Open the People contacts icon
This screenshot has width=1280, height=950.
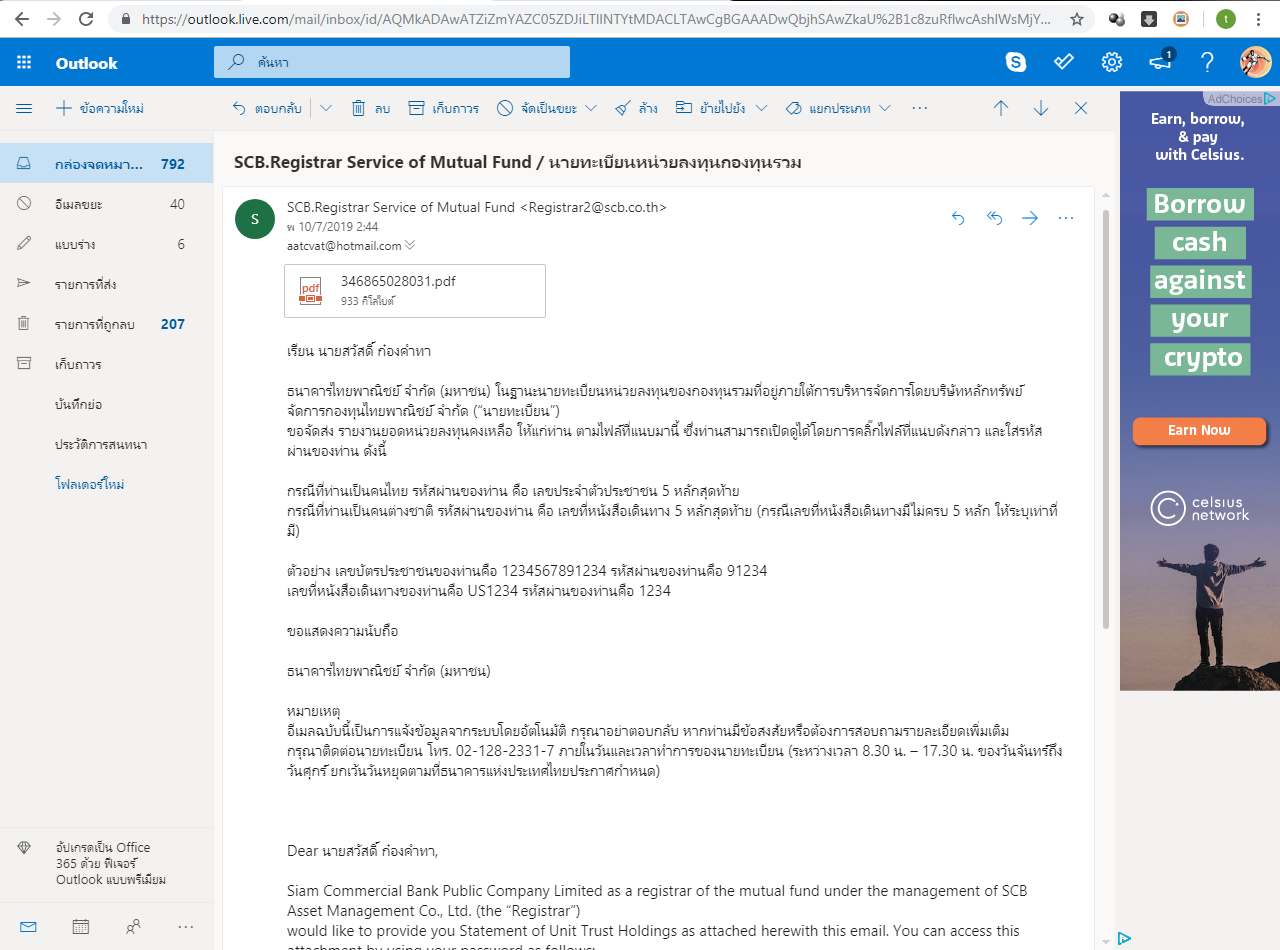[133, 927]
